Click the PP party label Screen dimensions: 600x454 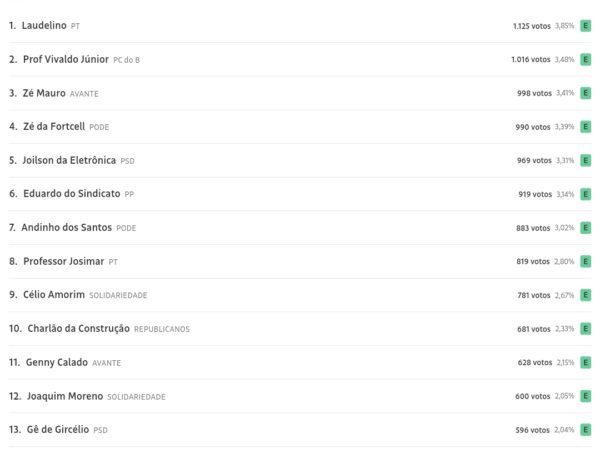[x=129, y=194]
